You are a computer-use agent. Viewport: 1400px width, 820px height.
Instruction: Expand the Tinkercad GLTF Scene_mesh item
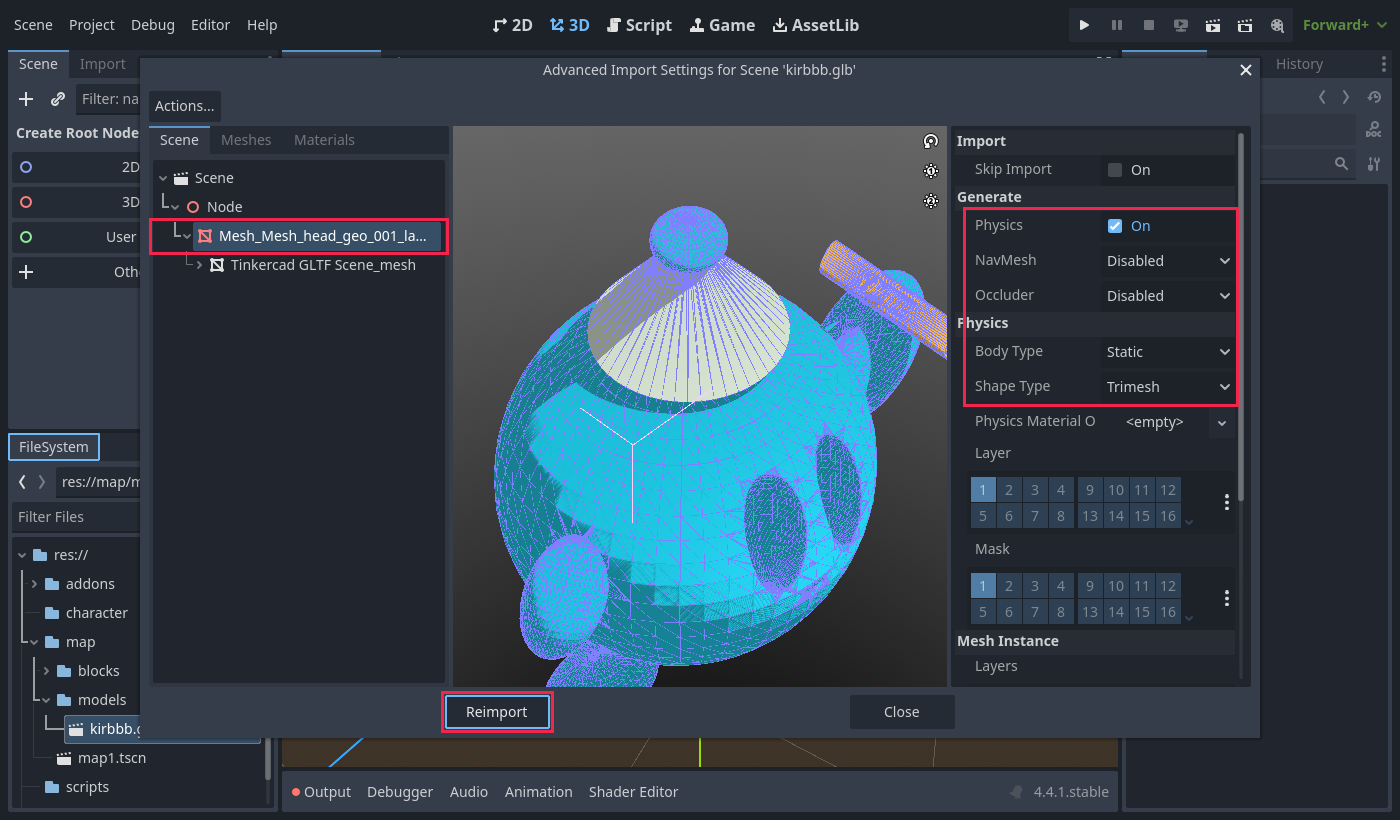click(x=199, y=265)
